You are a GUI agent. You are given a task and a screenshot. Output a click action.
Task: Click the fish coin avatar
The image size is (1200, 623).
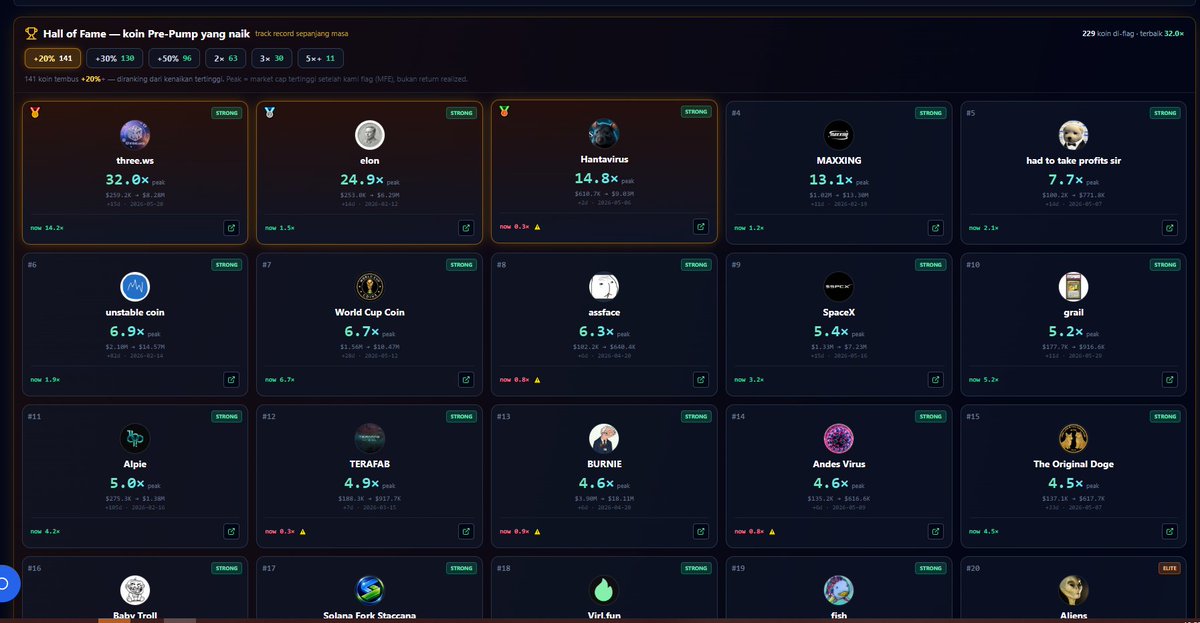coord(839,591)
